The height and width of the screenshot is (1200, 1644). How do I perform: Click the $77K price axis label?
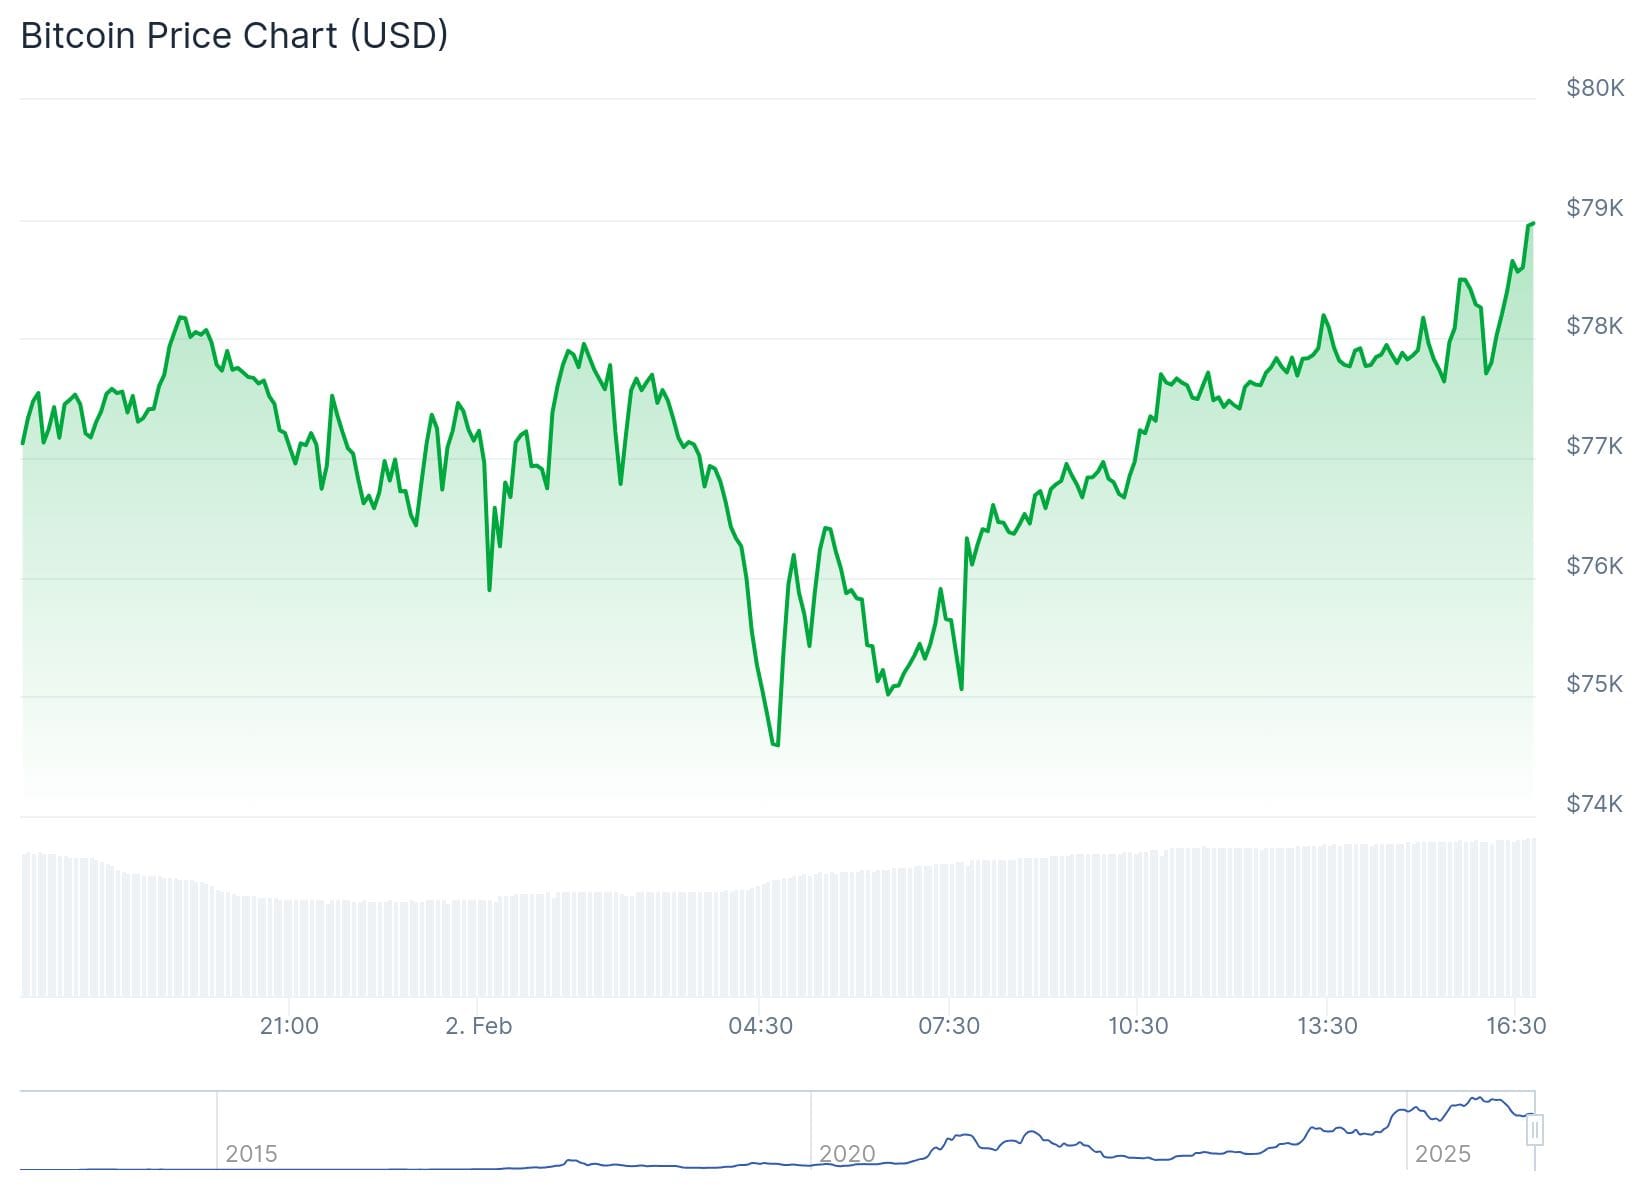pos(1595,445)
